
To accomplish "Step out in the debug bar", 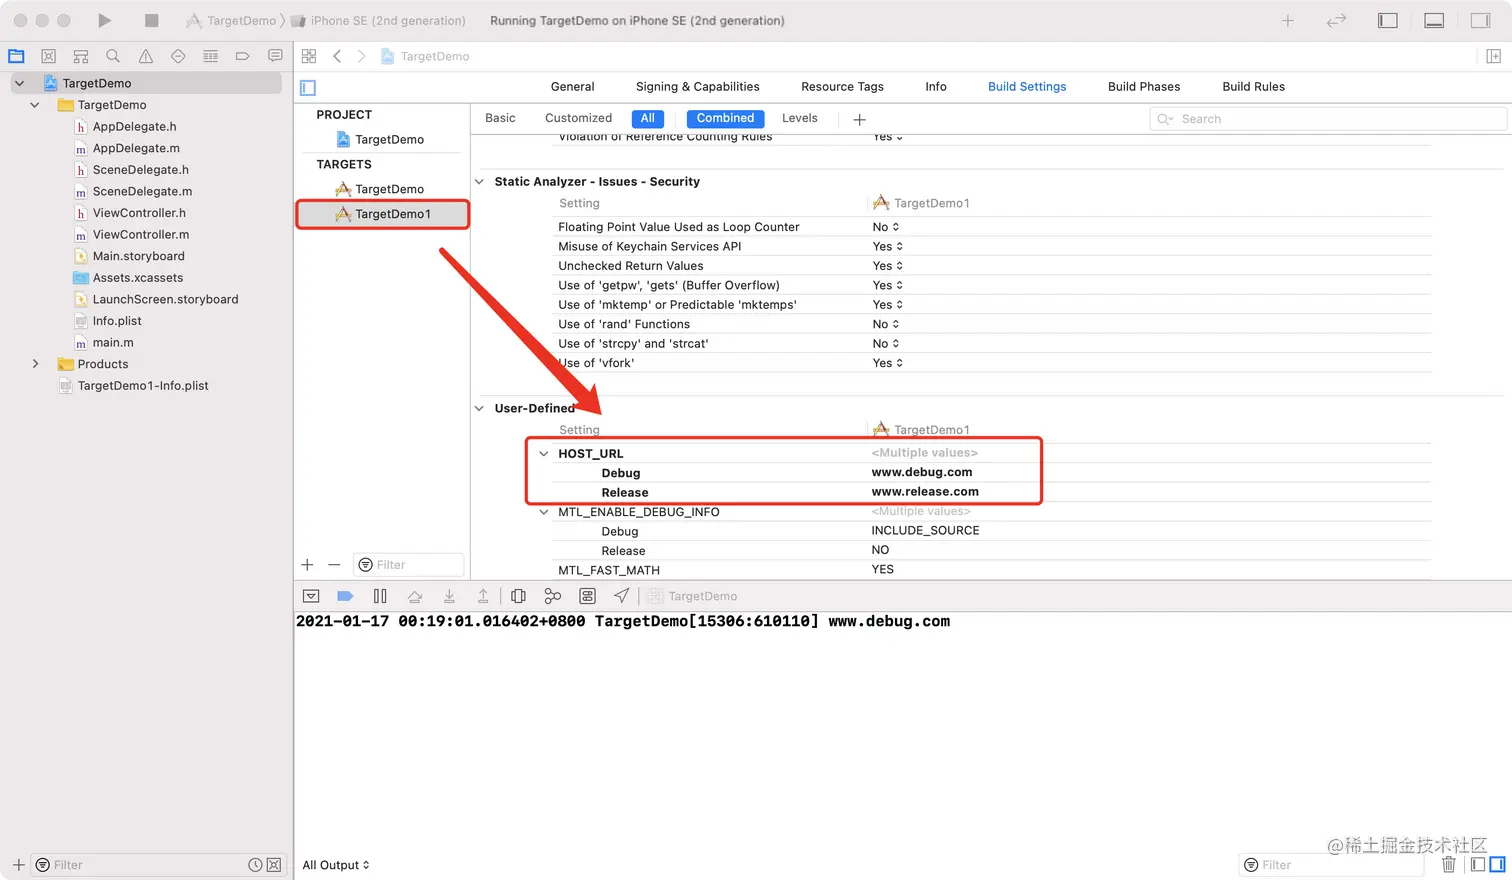I will pyautogui.click(x=483, y=596).
